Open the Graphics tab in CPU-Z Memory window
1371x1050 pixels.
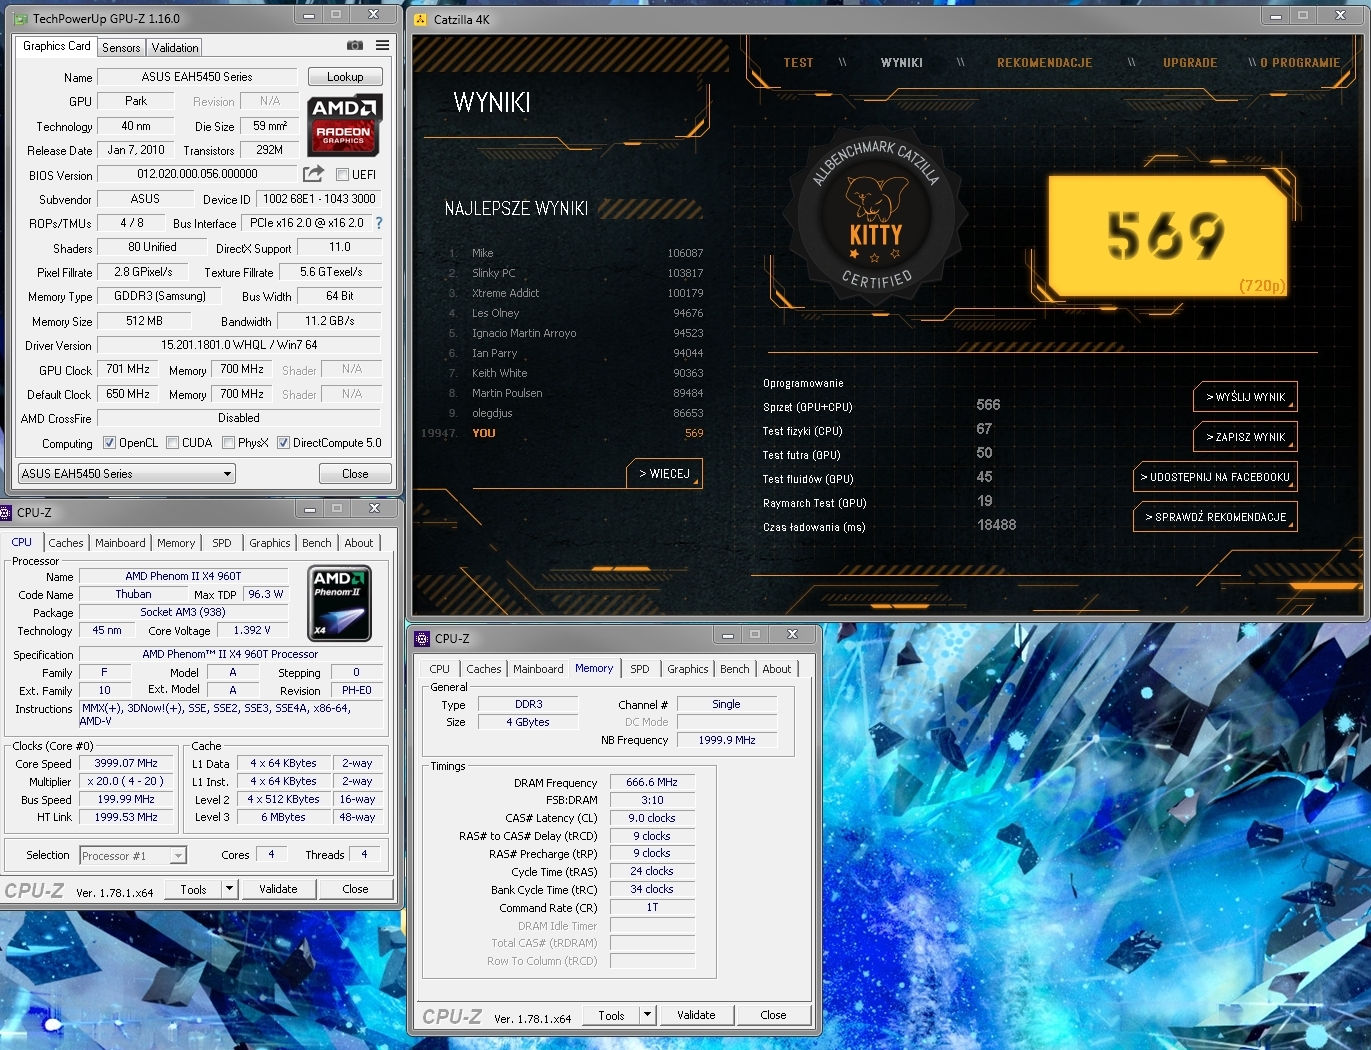pyautogui.click(x=688, y=669)
